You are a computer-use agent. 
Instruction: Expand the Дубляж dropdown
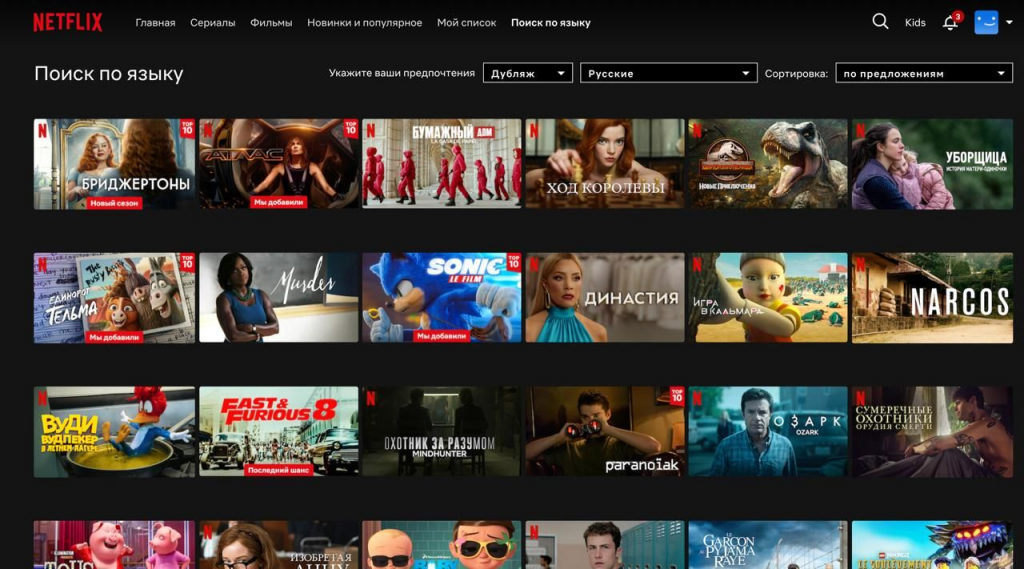[x=527, y=73]
